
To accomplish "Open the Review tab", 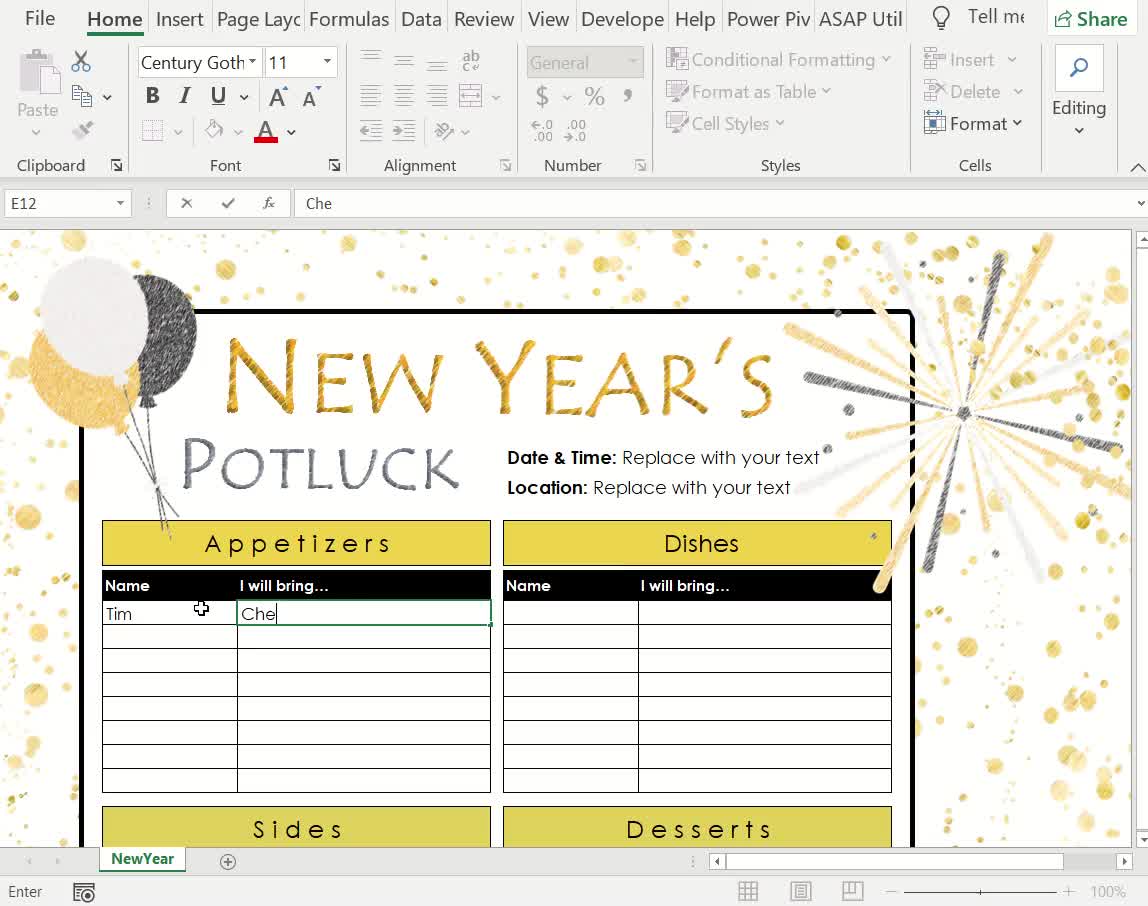I will (483, 18).
